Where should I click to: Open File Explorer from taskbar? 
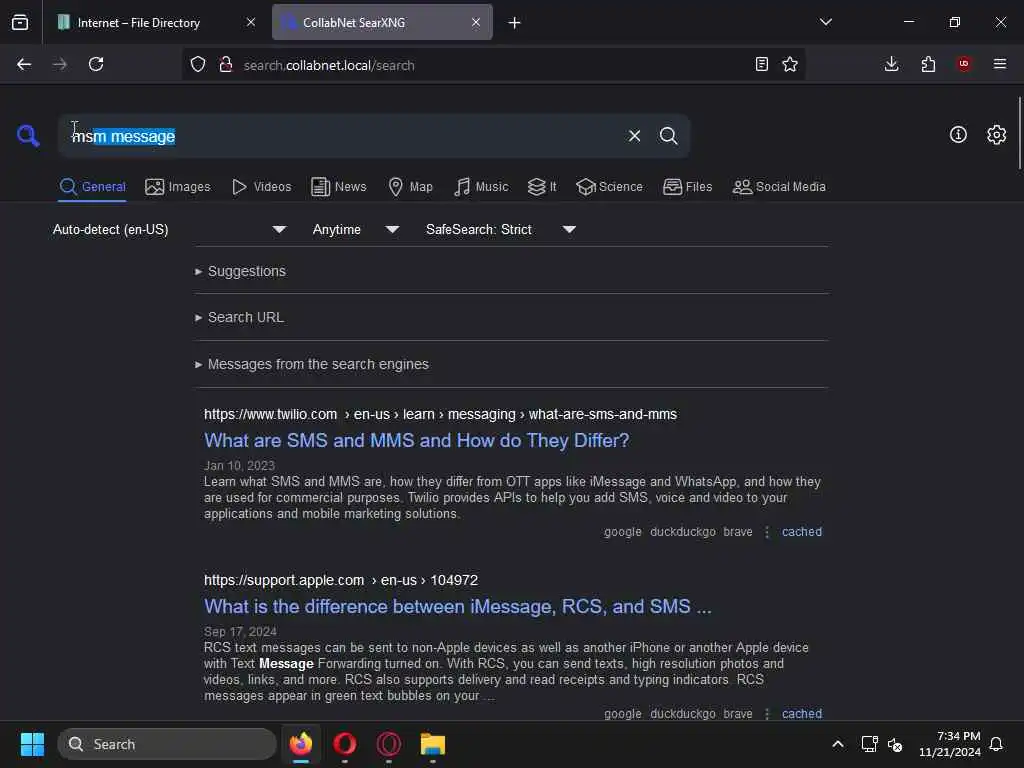pos(432,744)
